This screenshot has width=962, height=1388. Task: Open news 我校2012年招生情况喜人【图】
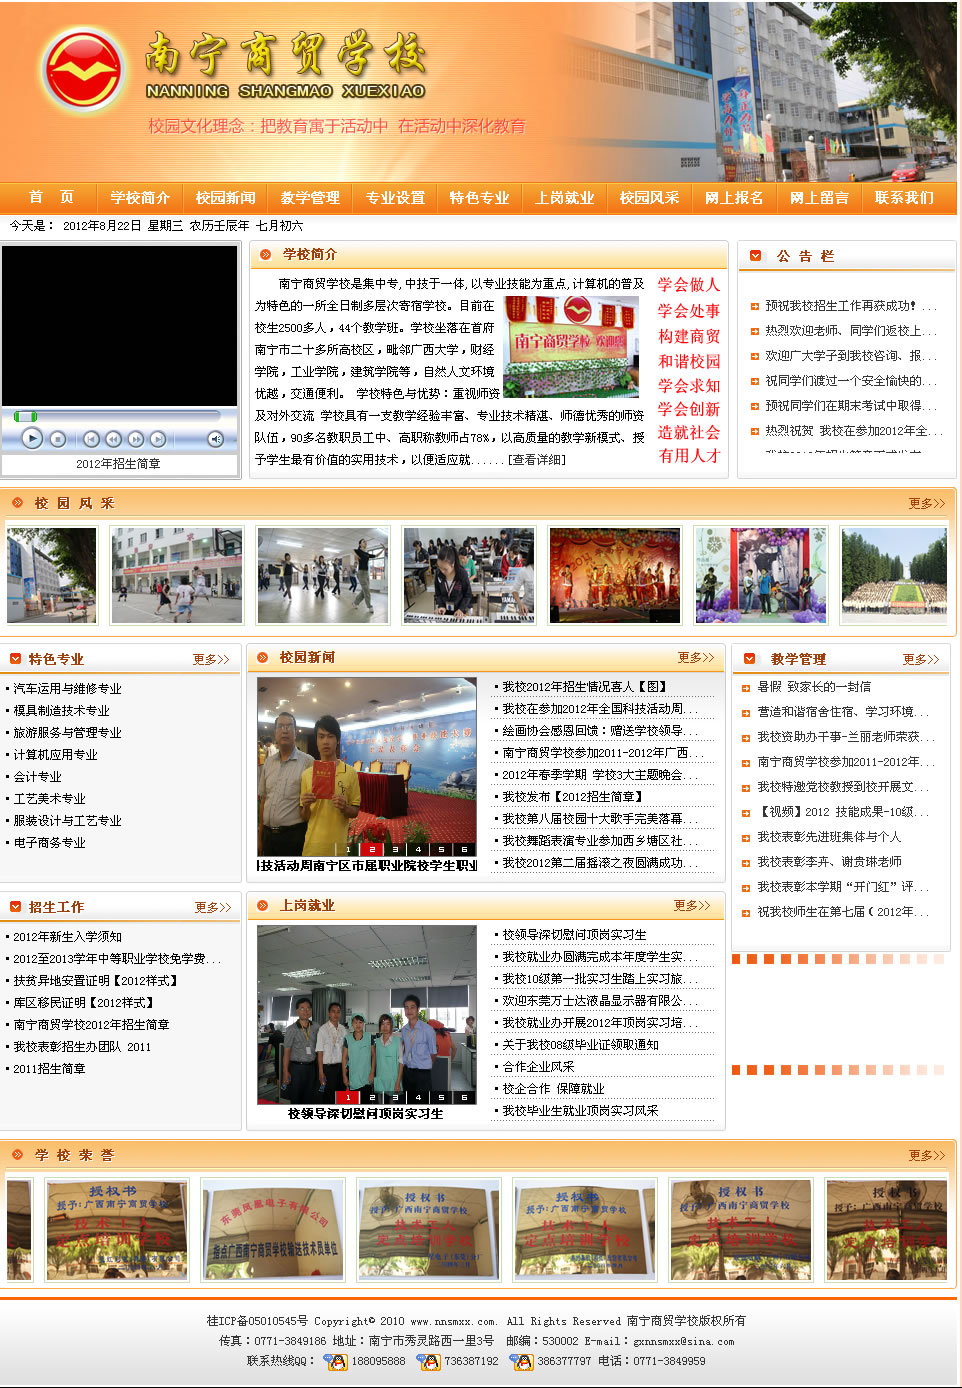(x=584, y=686)
